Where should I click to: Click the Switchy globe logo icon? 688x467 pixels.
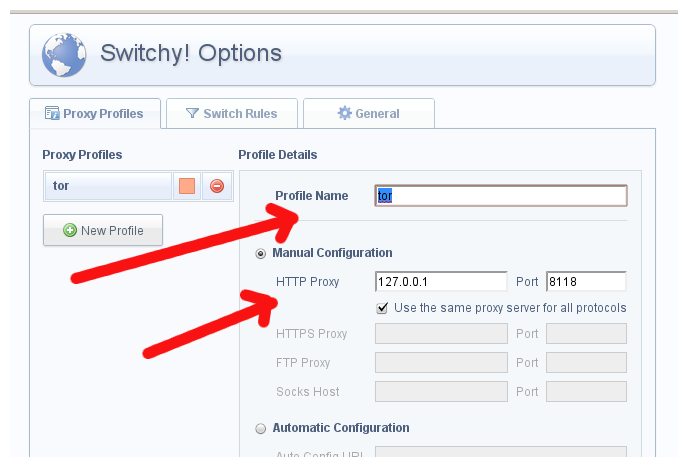(64, 55)
